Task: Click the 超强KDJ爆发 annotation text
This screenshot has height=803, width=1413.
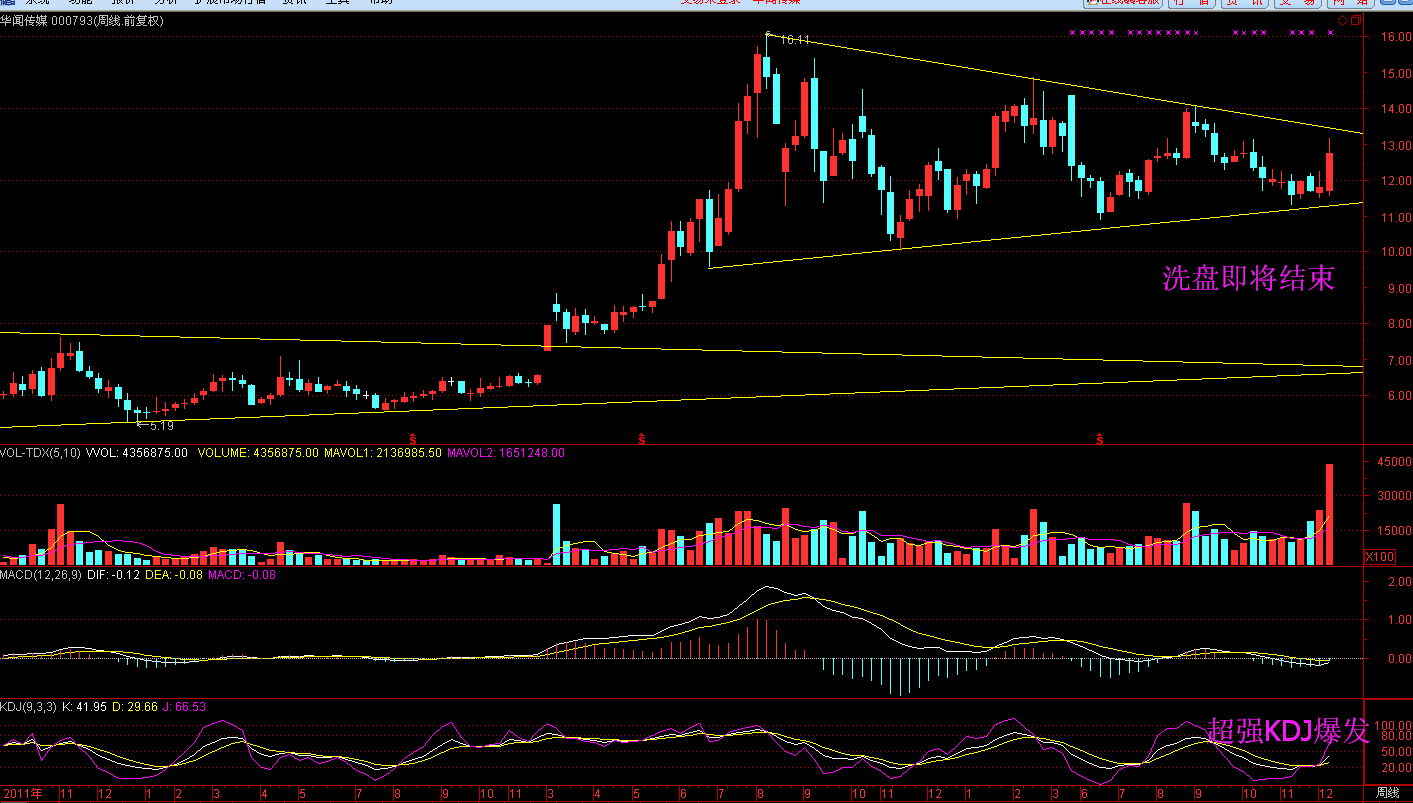Action: point(1288,731)
